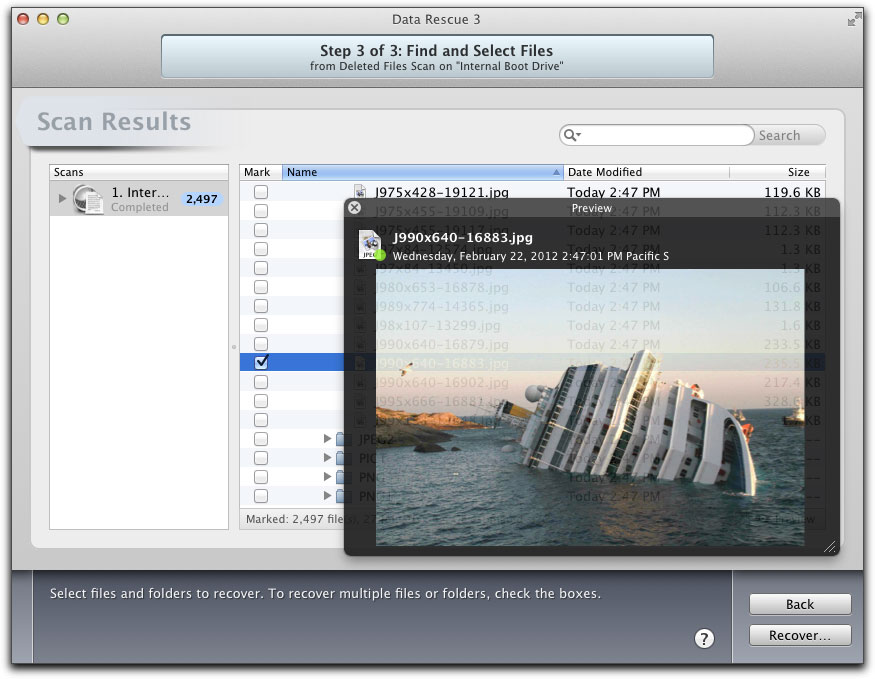The width and height of the screenshot is (875, 679).
Task: Click file icon of J975x428-19121.jpg
Action: pos(361,192)
